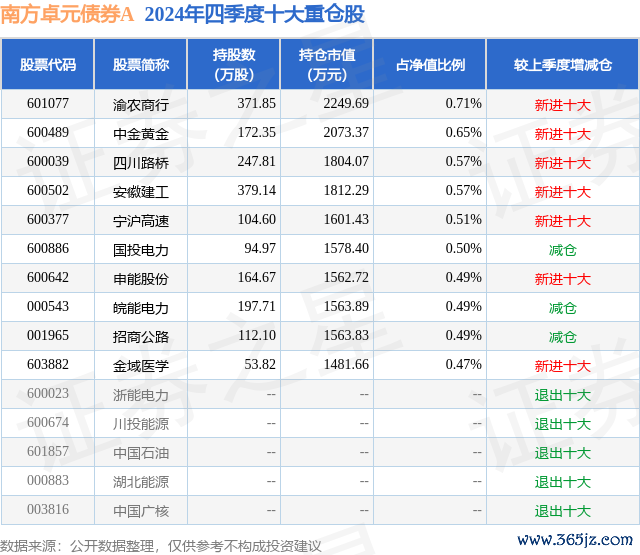Select stock code 000543
This screenshot has height=555, width=640.
pos(48,306)
